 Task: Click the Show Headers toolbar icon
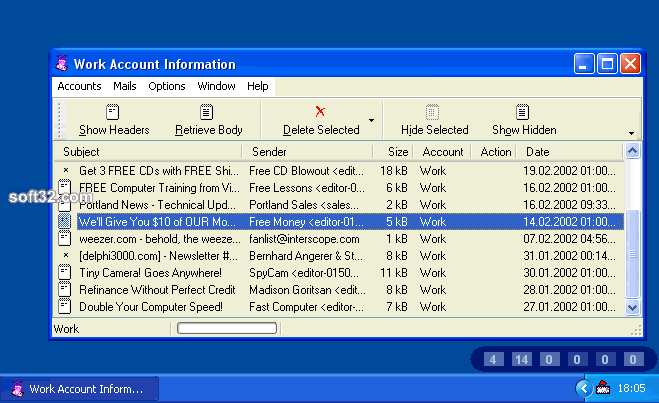click(113, 112)
